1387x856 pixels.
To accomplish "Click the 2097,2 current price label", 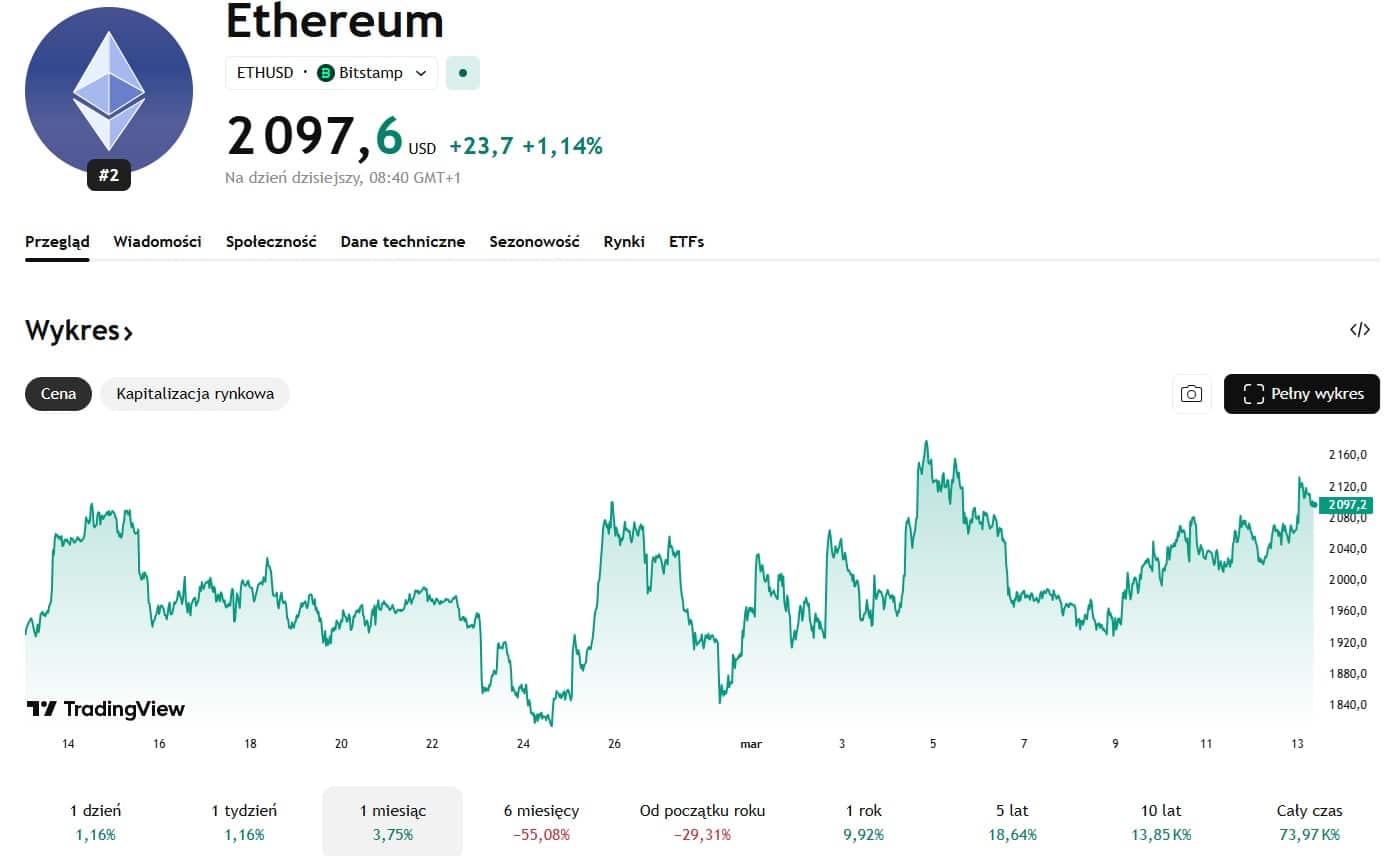I will [1347, 505].
